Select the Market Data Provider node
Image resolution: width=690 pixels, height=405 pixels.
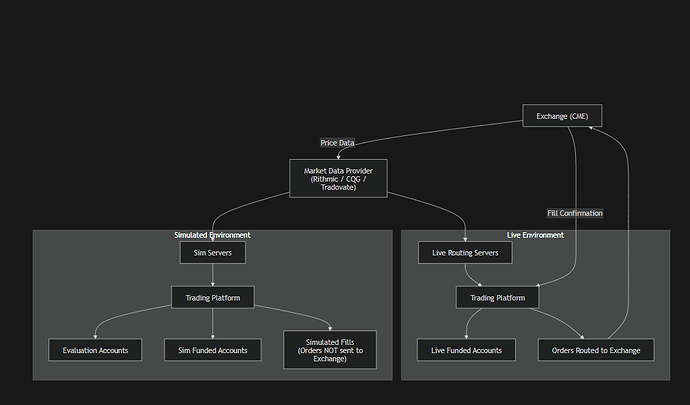coord(337,179)
